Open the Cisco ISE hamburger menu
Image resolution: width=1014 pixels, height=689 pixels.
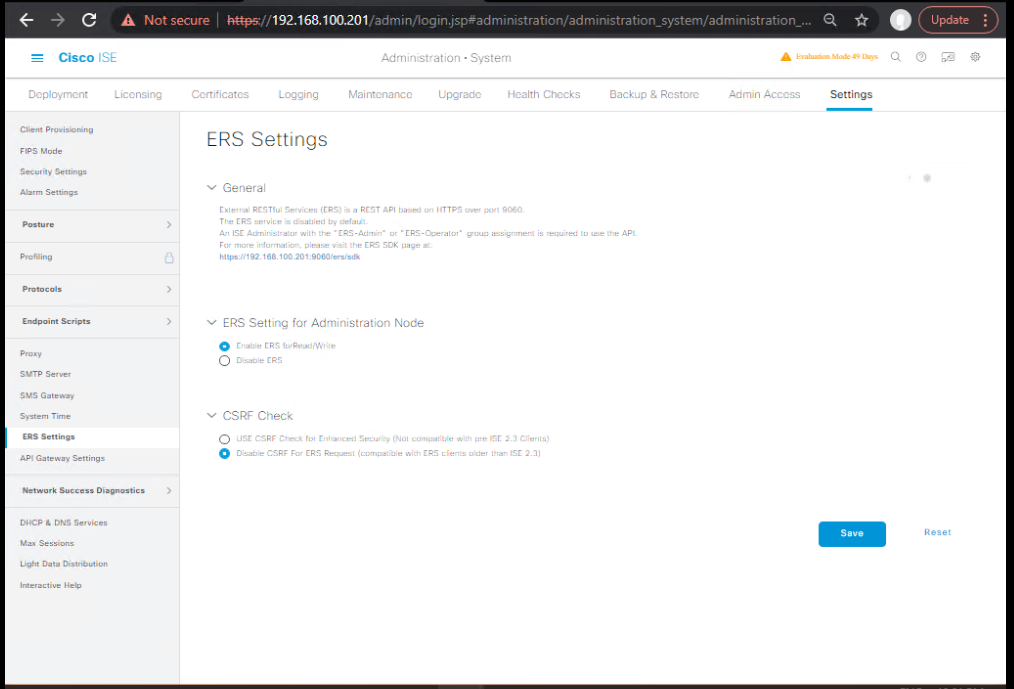(x=37, y=58)
